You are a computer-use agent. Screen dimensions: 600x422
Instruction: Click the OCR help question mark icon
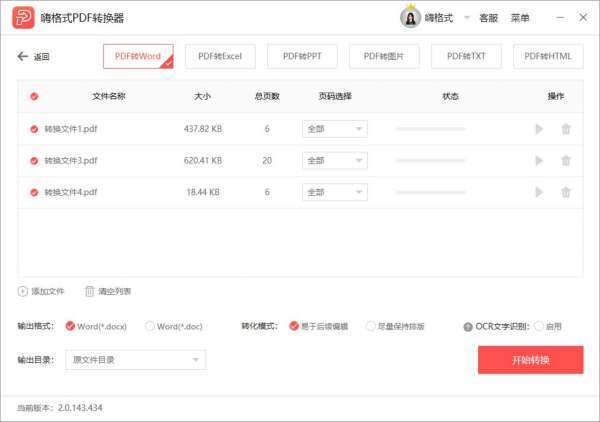click(x=467, y=326)
